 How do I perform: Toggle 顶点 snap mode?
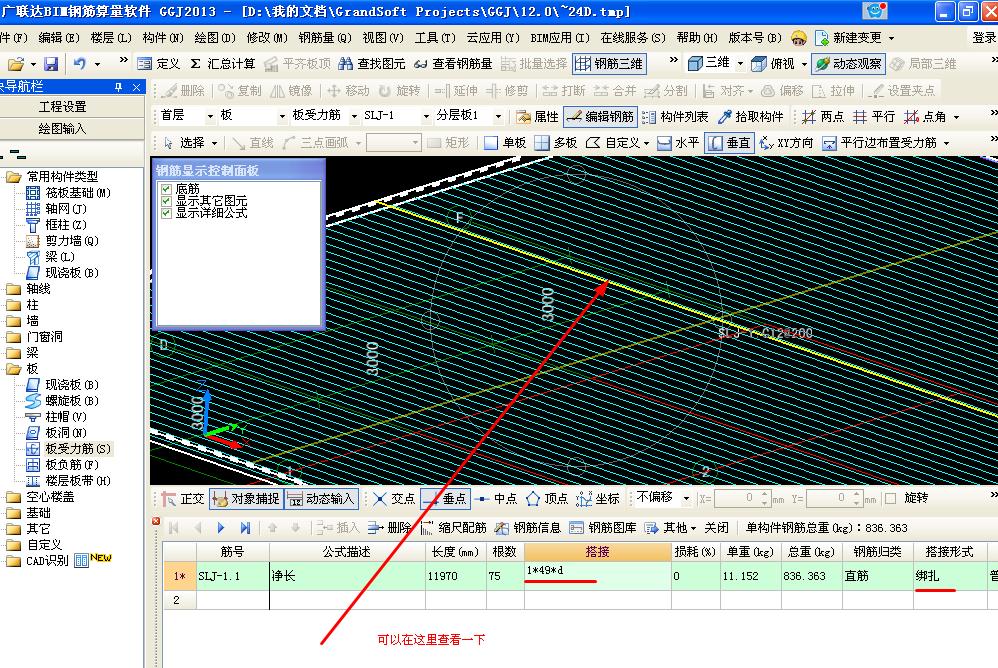[x=547, y=499]
